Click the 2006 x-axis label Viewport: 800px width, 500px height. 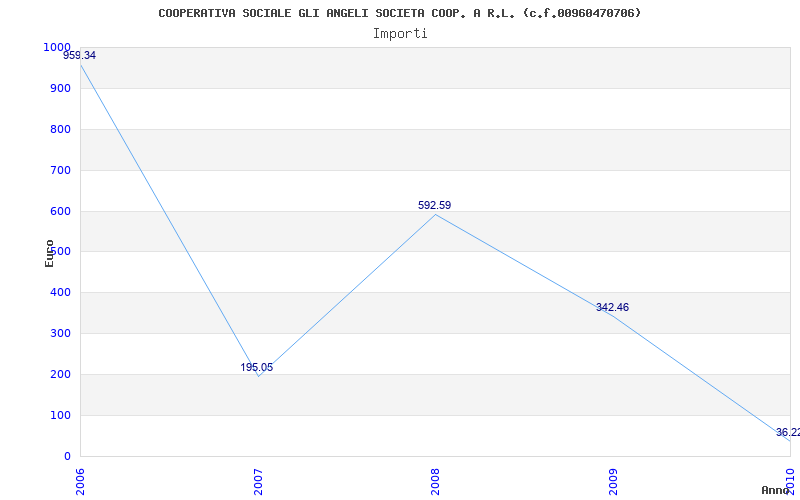[81, 482]
